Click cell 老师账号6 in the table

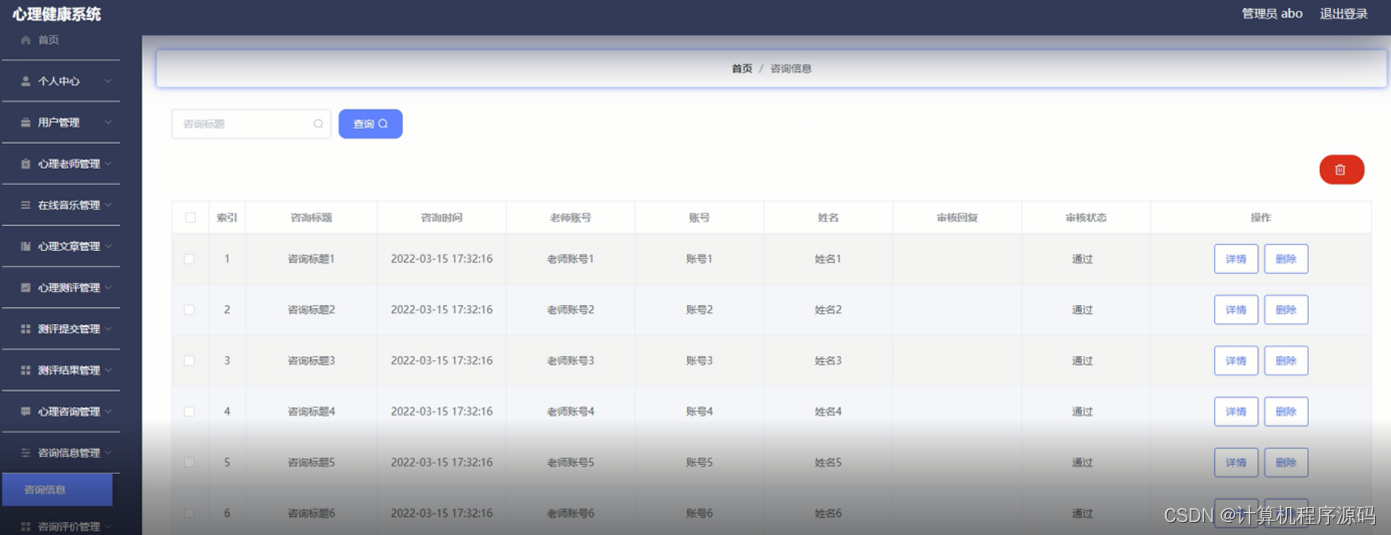[570, 513]
